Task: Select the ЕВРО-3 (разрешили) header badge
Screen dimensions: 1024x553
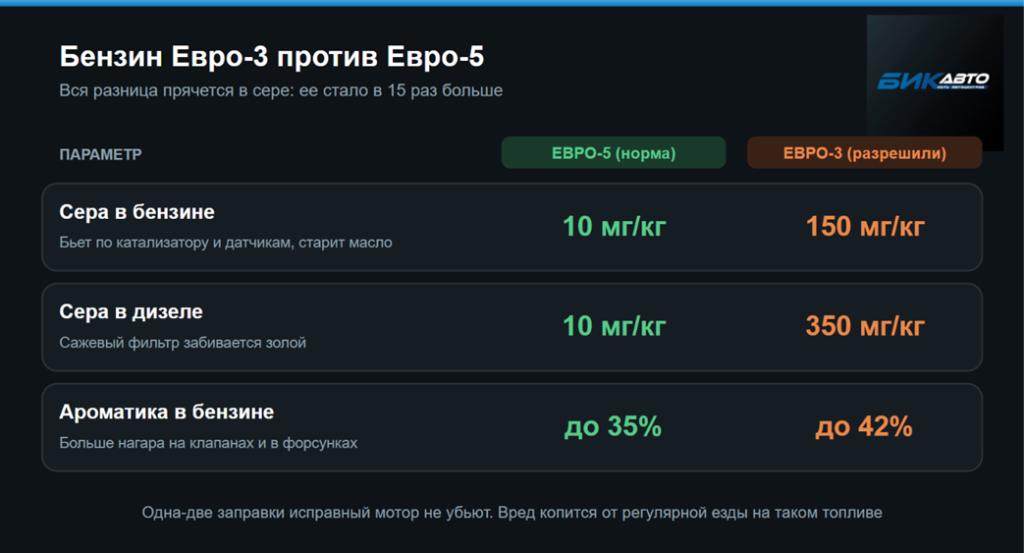Action: tap(864, 153)
